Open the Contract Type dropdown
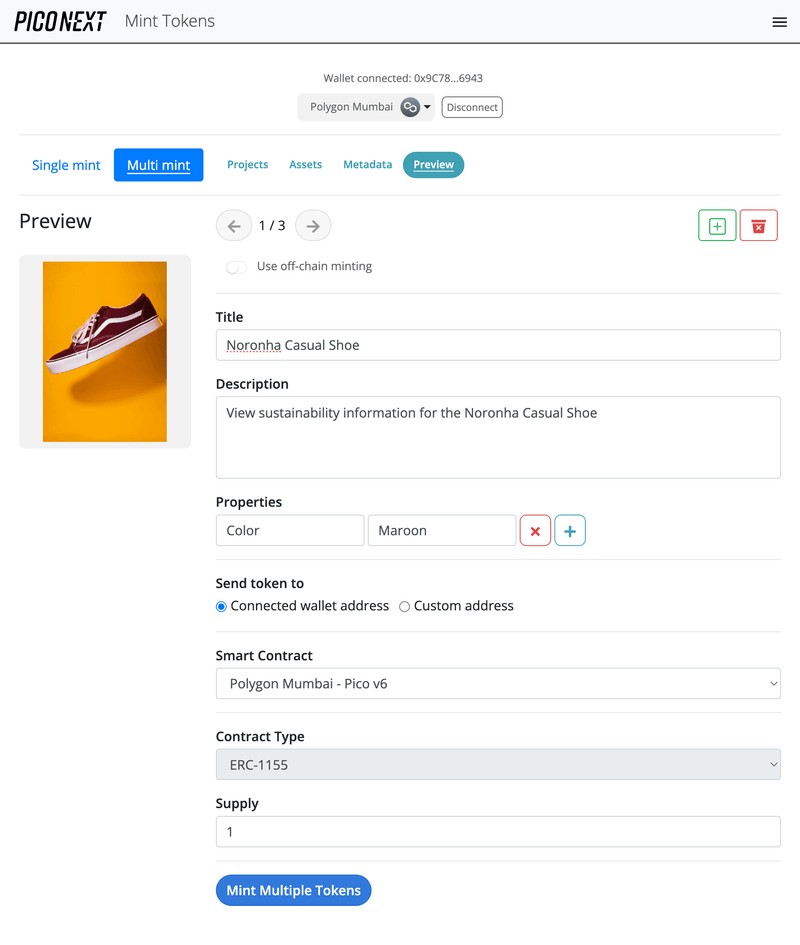This screenshot has width=800, height=945. pyautogui.click(x=498, y=765)
